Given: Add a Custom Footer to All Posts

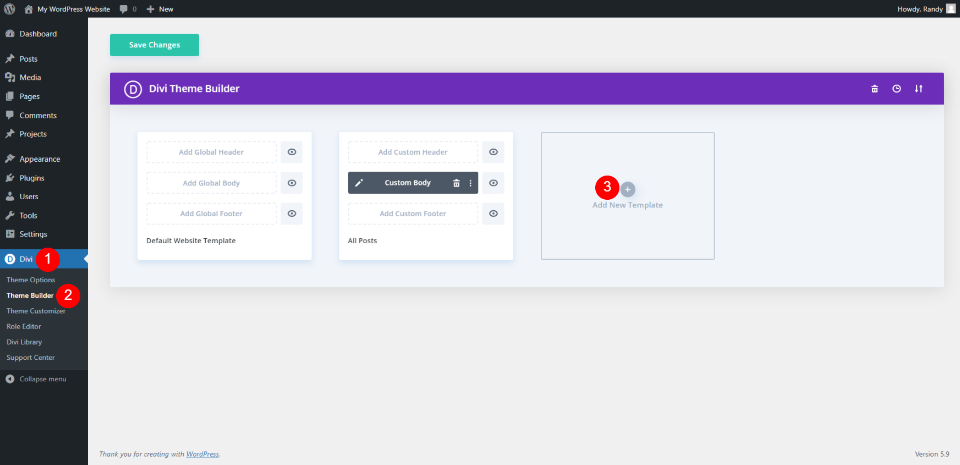Looking at the screenshot, I should [x=413, y=214].
